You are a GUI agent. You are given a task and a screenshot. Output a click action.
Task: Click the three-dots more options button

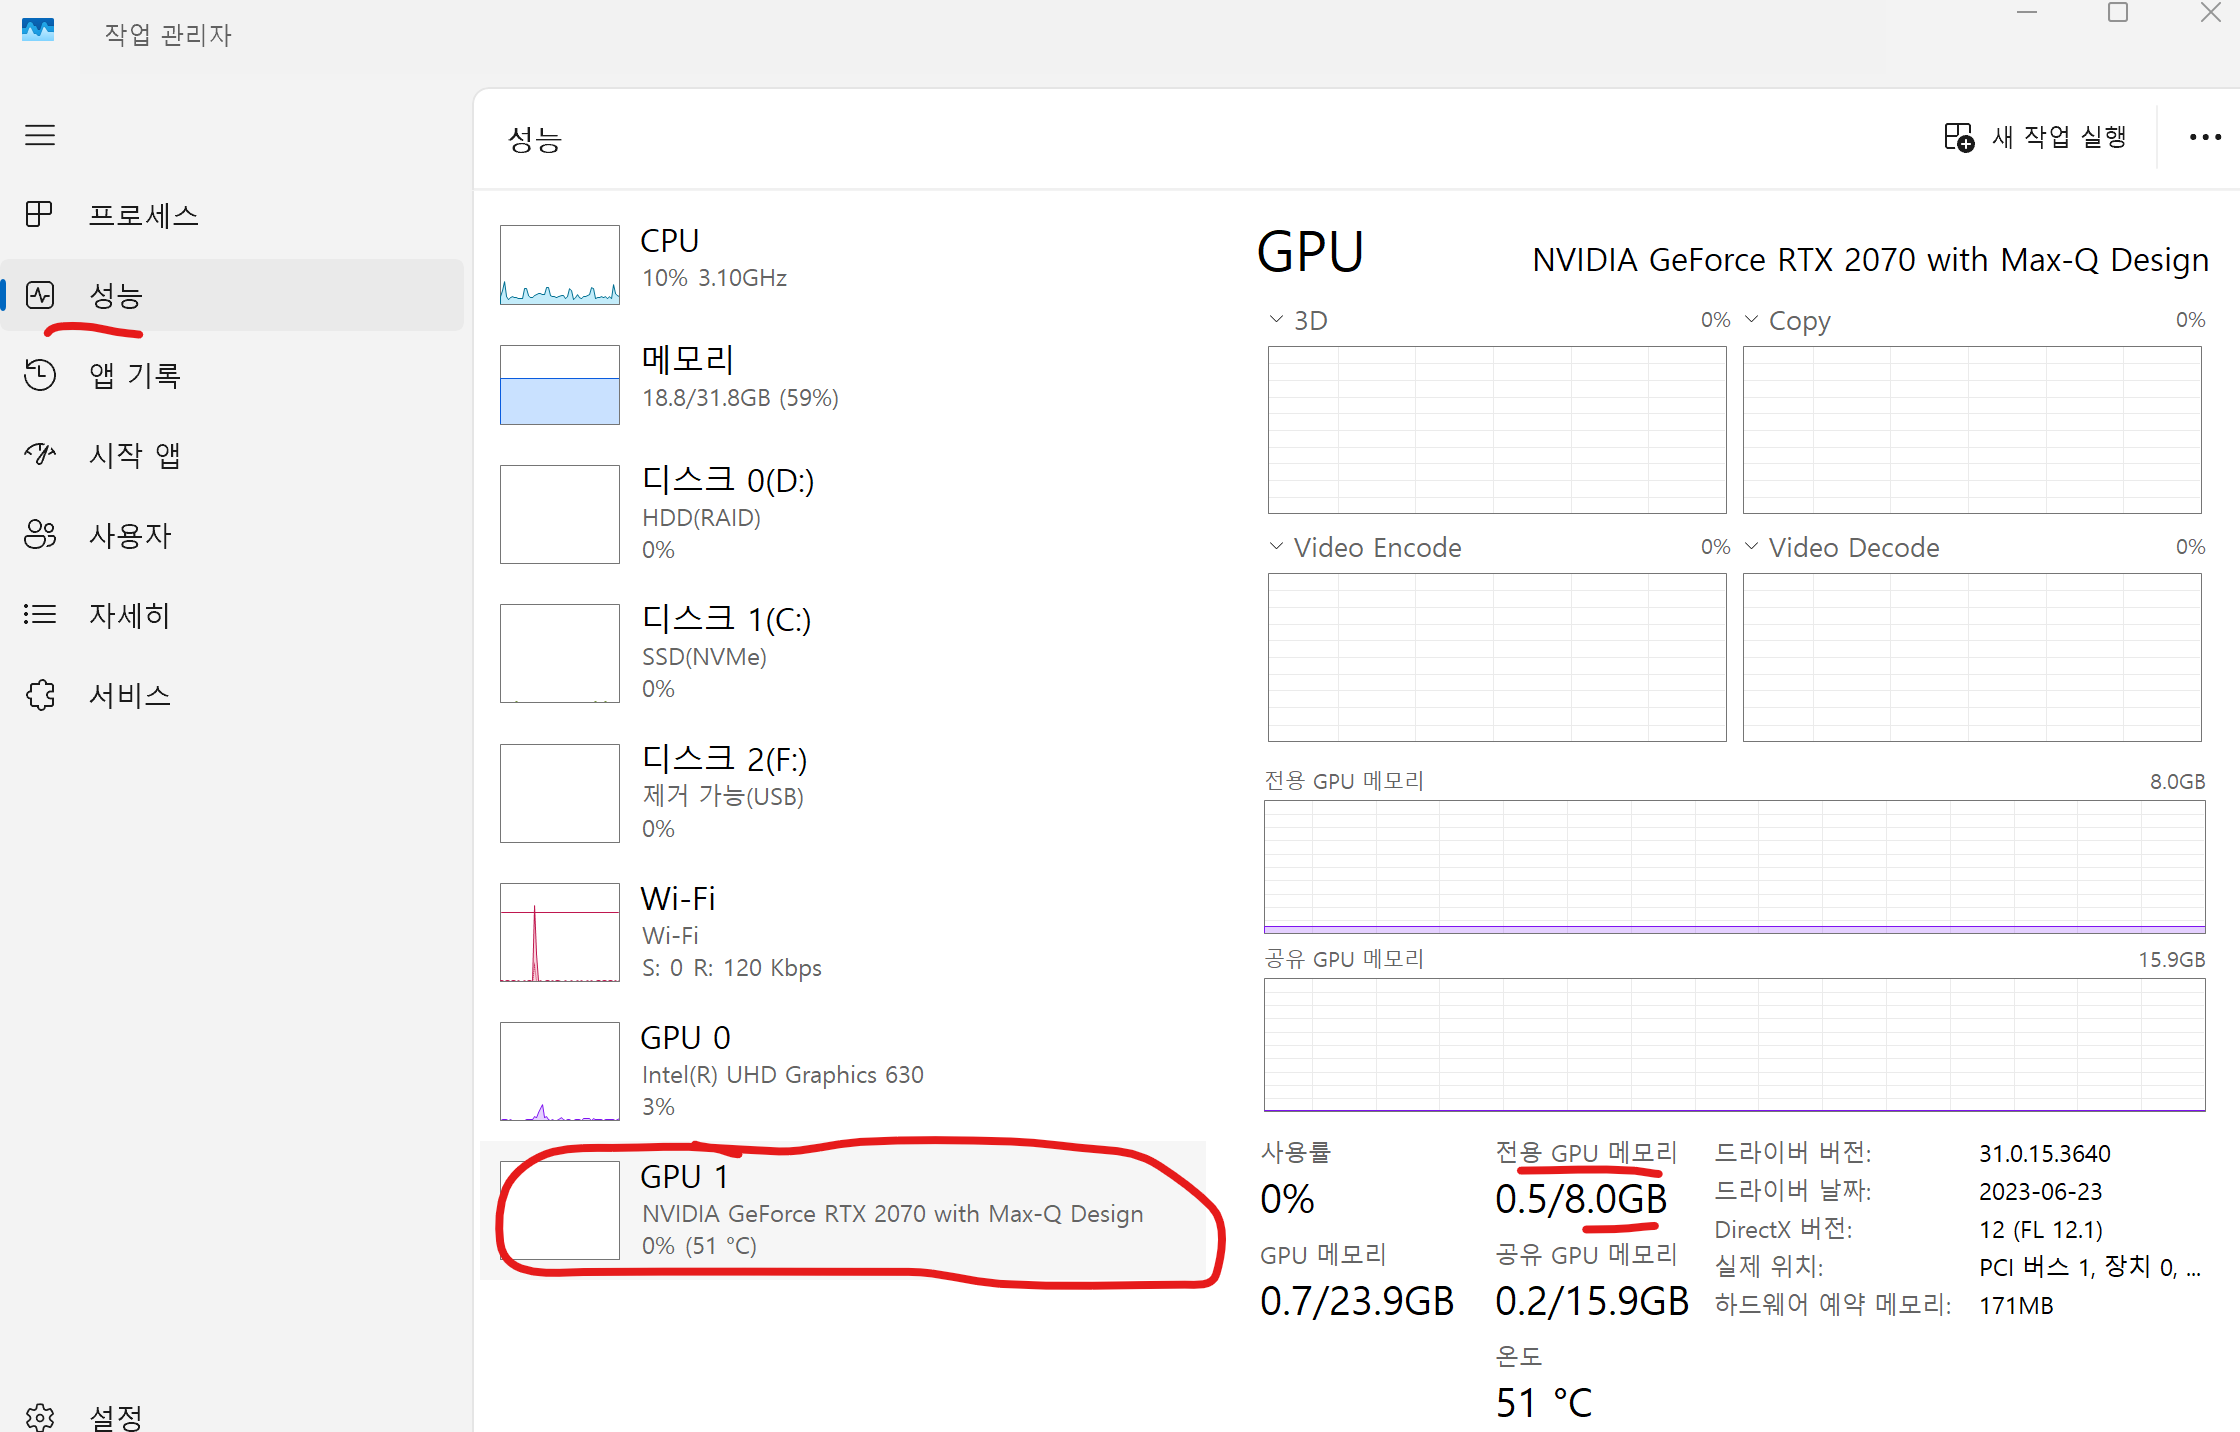point(2204,137)
